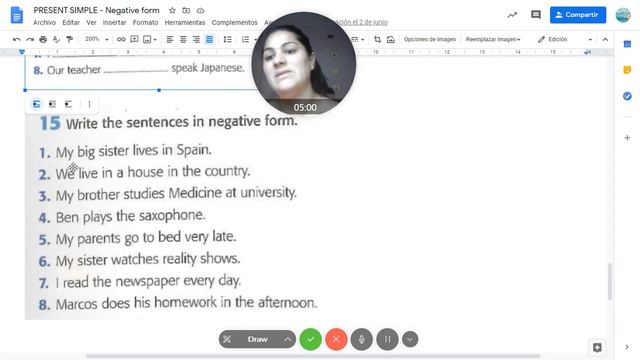Finish recording with green check button

[311, 339]
